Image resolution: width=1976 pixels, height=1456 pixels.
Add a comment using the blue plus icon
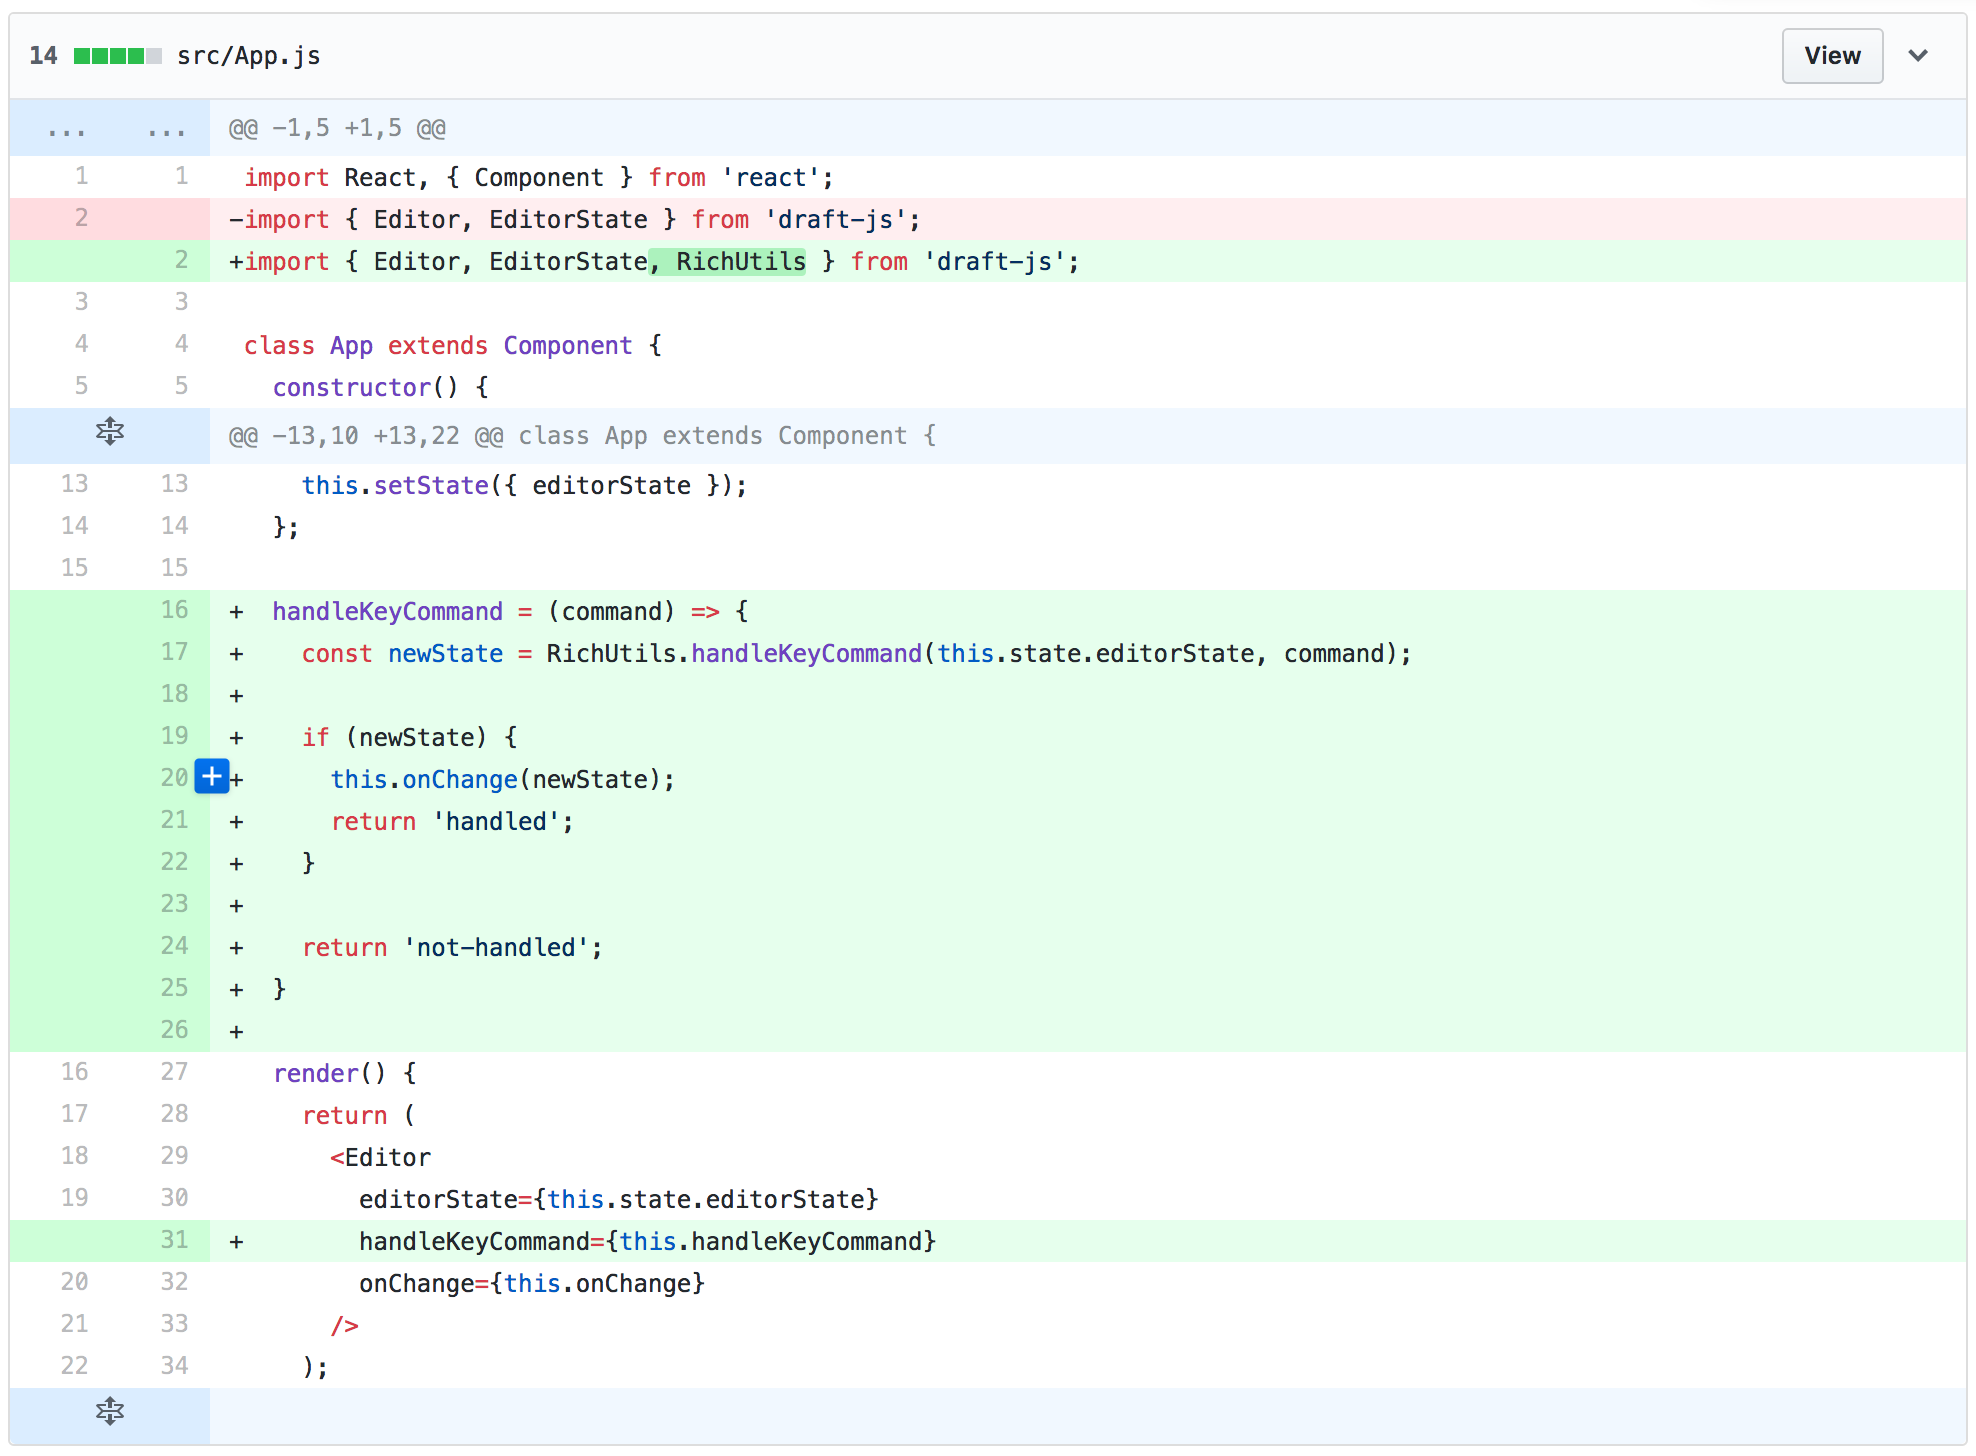211,777
